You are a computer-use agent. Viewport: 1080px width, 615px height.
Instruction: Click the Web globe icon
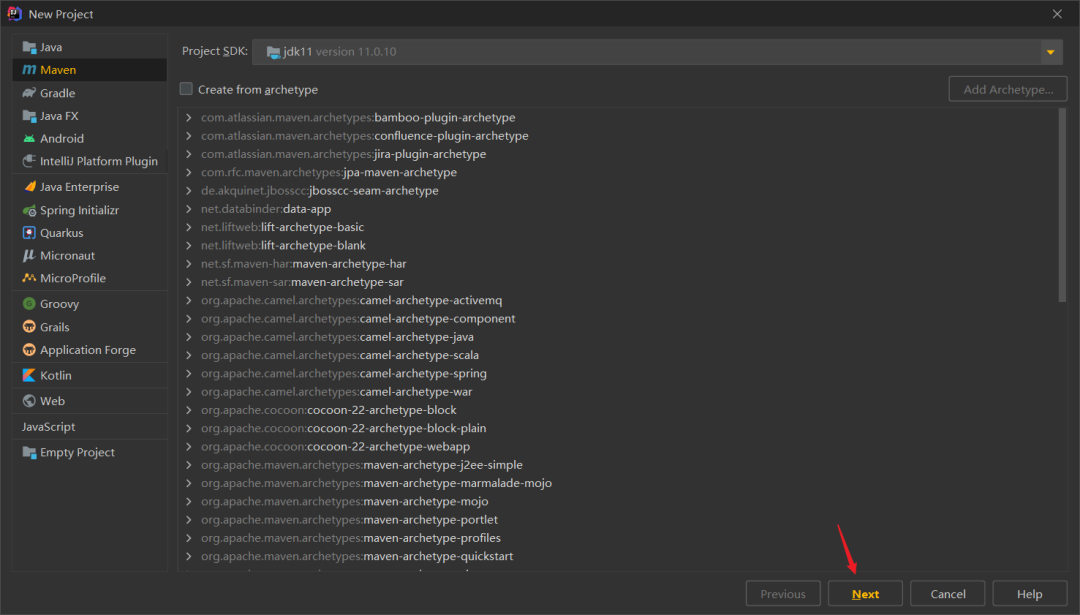click(29, 401)
